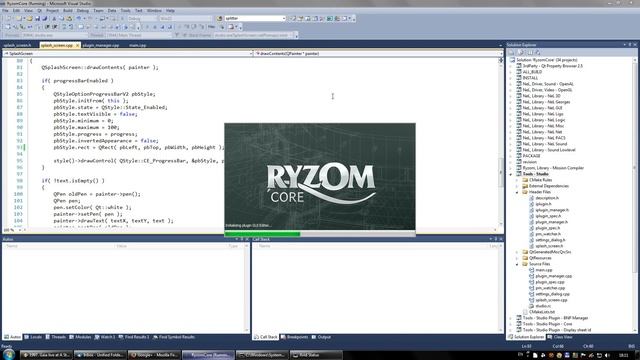The width and height of the screenshot is (640, 360).
Task: Click the Save icon in the toolbar
Action: [38, 18]
